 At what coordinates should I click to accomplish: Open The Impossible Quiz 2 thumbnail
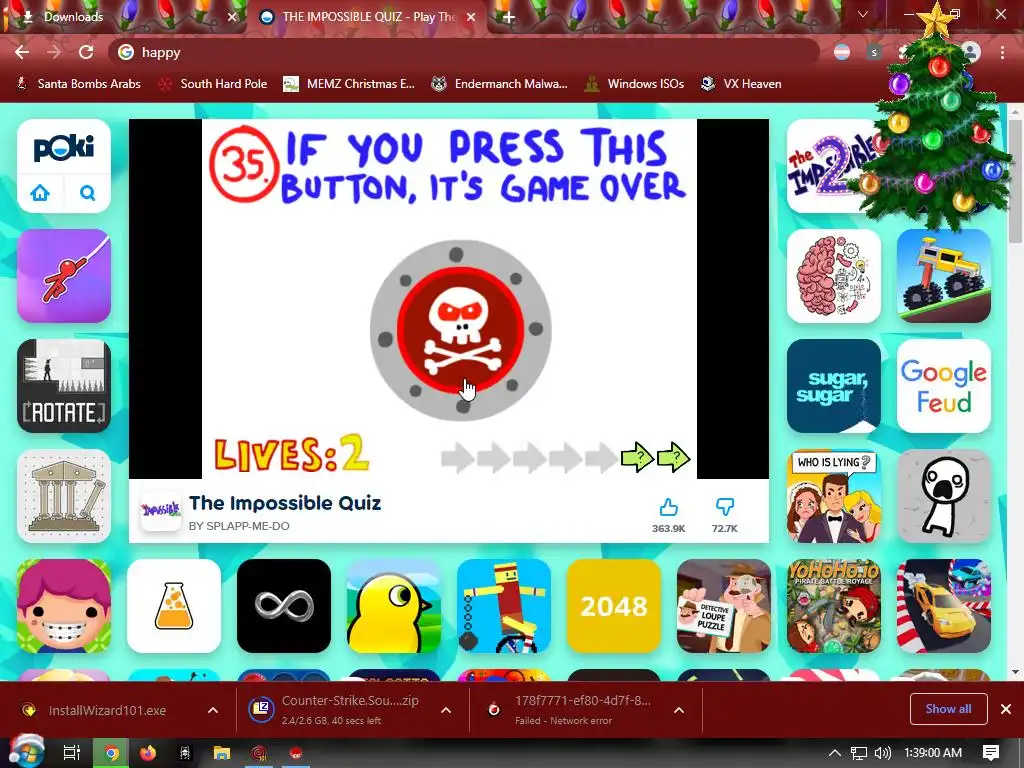pyautogui.click(x=829, y=166)
